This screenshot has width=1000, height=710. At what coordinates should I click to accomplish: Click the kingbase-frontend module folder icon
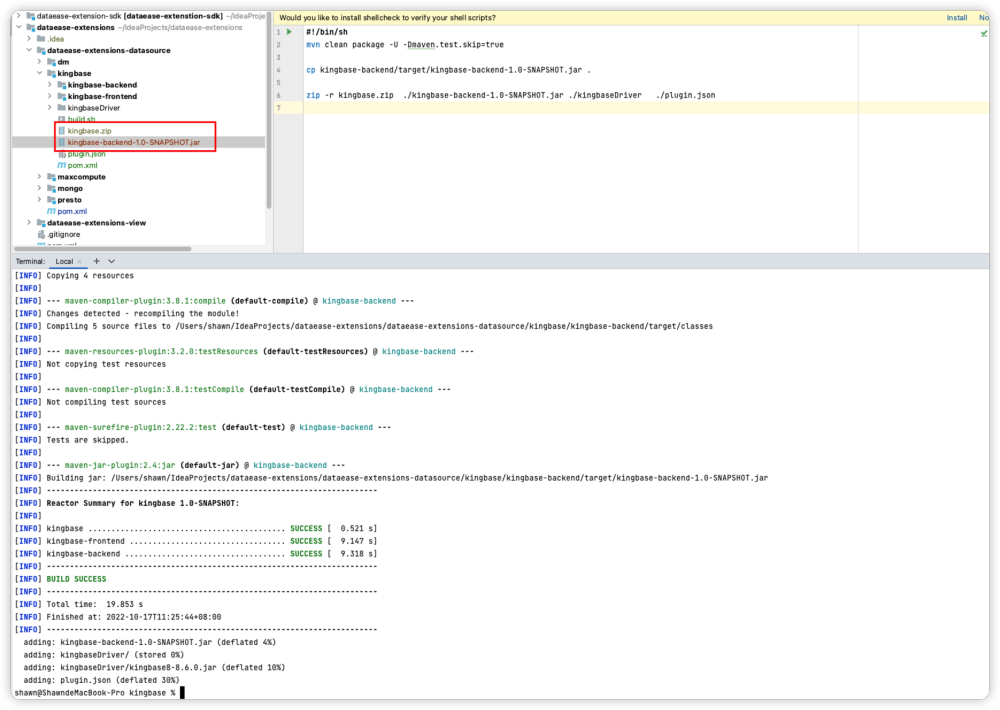tap(62, 96)
